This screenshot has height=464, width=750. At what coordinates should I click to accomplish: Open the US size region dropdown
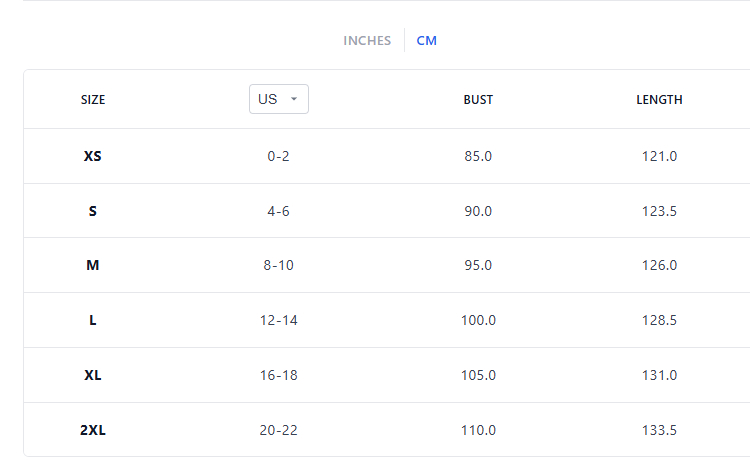tap(278, 99)
